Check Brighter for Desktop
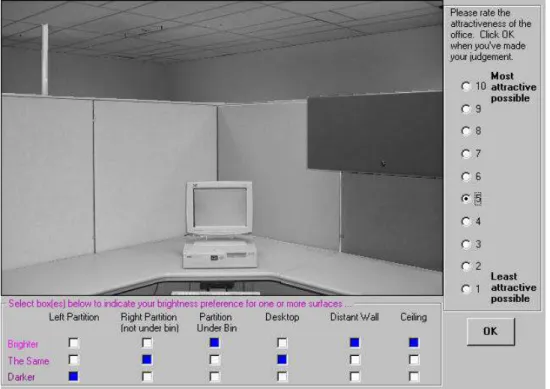550x389 pixels. click(282, 343)
